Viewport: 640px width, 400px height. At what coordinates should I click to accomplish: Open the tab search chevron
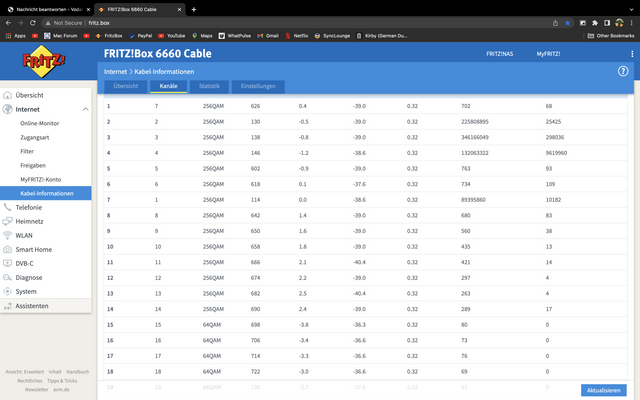pos(631,9)
